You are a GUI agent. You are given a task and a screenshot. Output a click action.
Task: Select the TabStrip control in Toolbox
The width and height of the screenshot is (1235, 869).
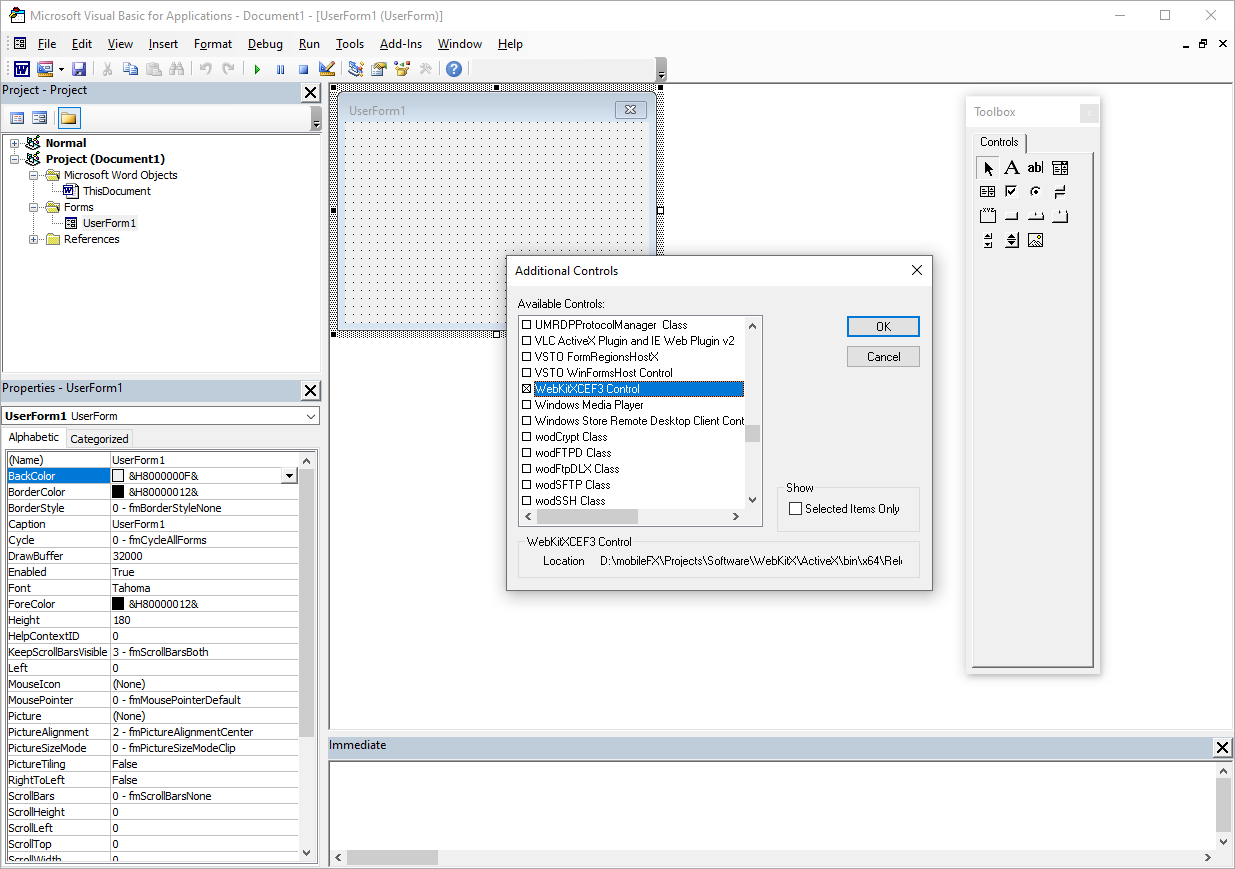pyautogui.click(x=1036, y=215)
